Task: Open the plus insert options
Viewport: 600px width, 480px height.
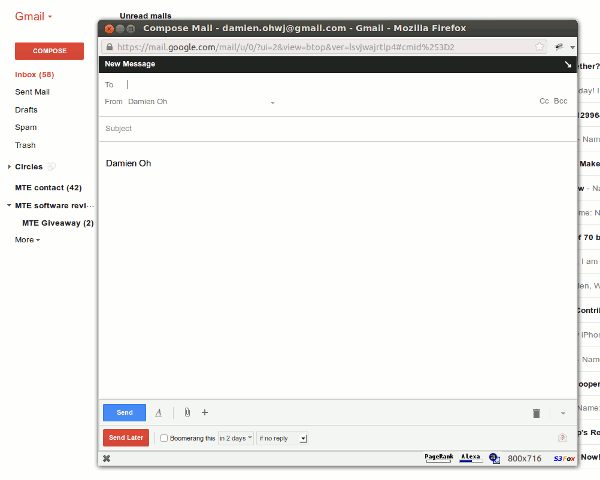Action: click(205, 412)
